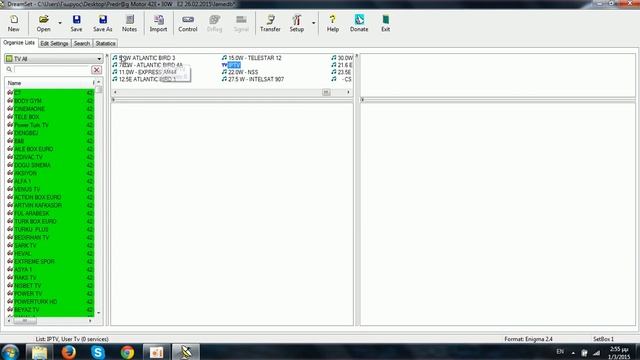
Task: Open Skype from the taskbar
Action: tap(98, 352)
